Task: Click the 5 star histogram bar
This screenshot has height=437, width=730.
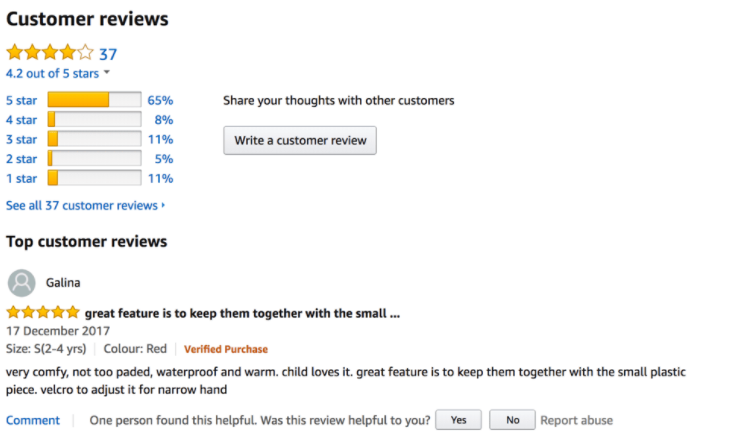Action: click(95, 100)
